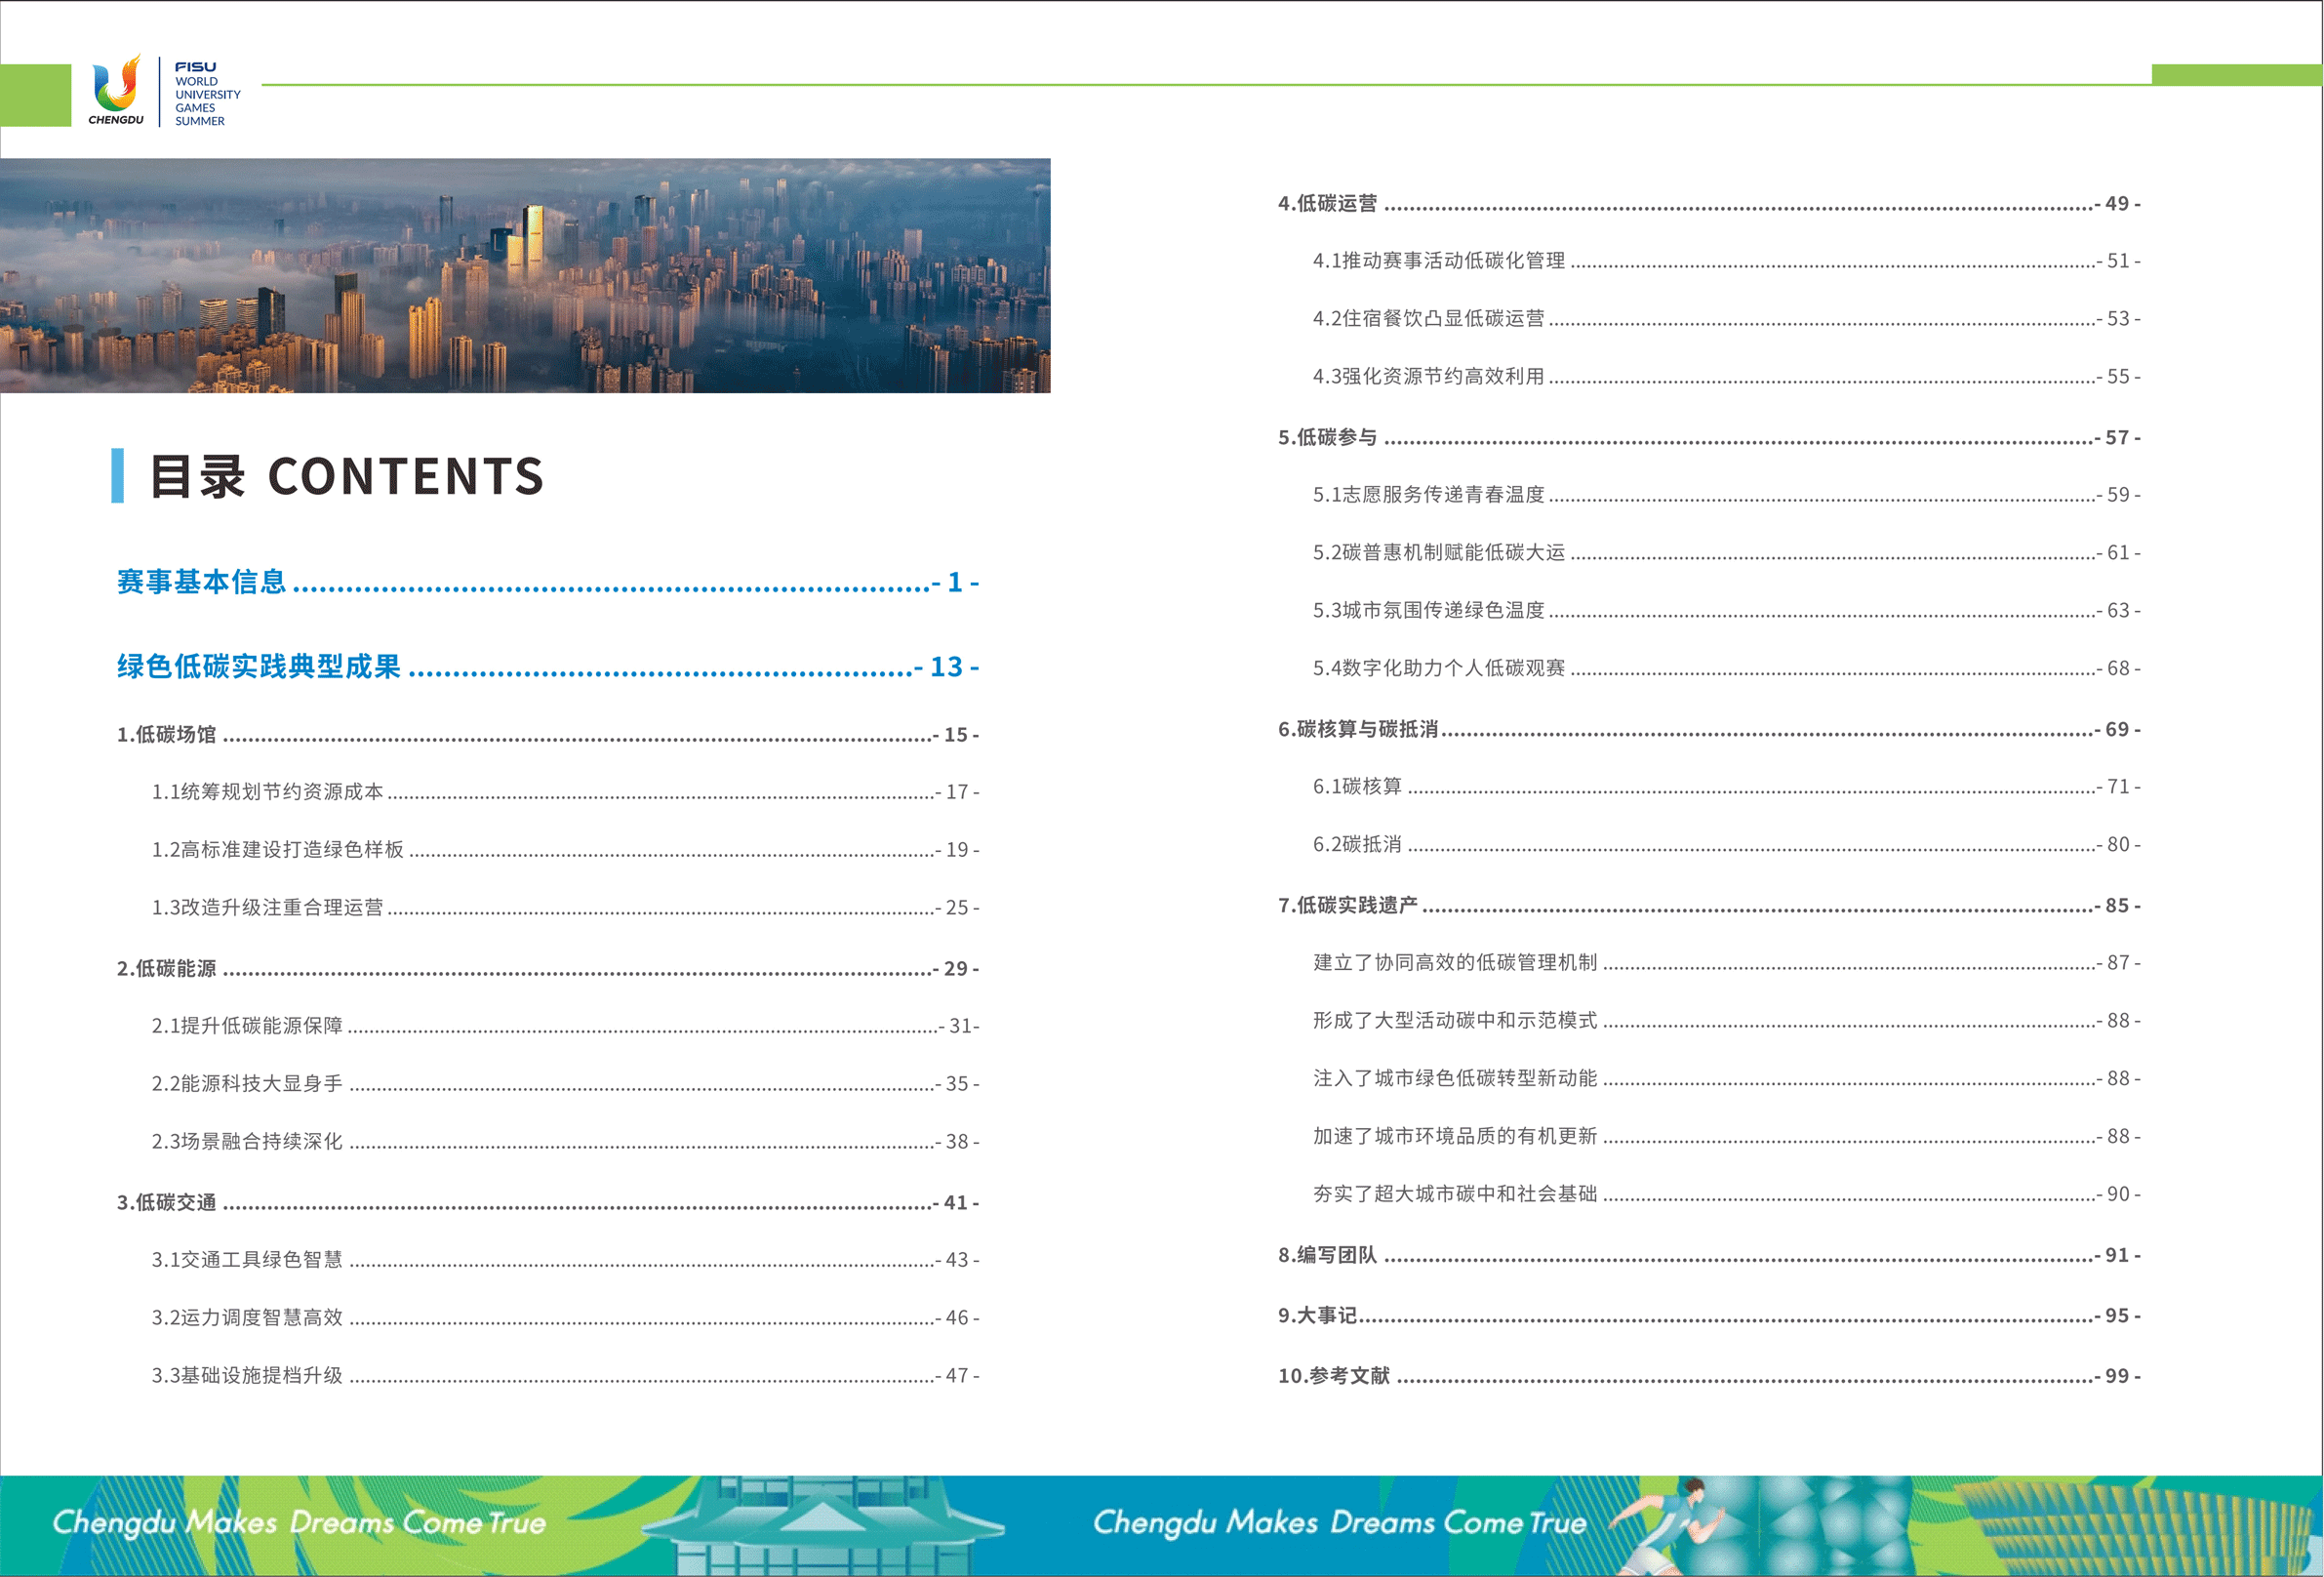The height and width of the screenshot is (1577, 2324).
Task: Select entry 2.2能源科技大显身手
Action: pyautogui.click(x=565, y=1083)
